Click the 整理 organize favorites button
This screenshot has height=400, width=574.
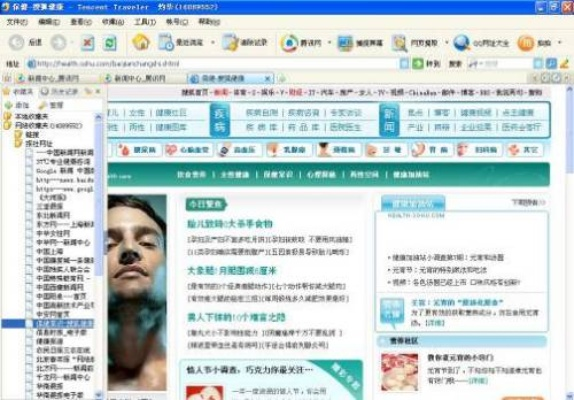(51, 105)
